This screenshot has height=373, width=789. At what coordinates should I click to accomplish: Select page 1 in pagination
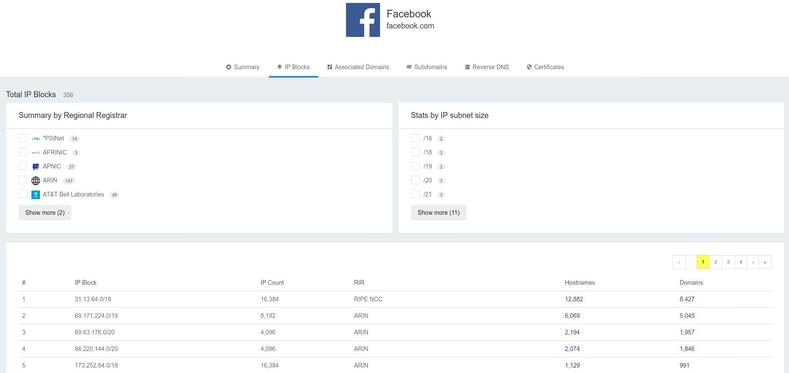[703, 262]
